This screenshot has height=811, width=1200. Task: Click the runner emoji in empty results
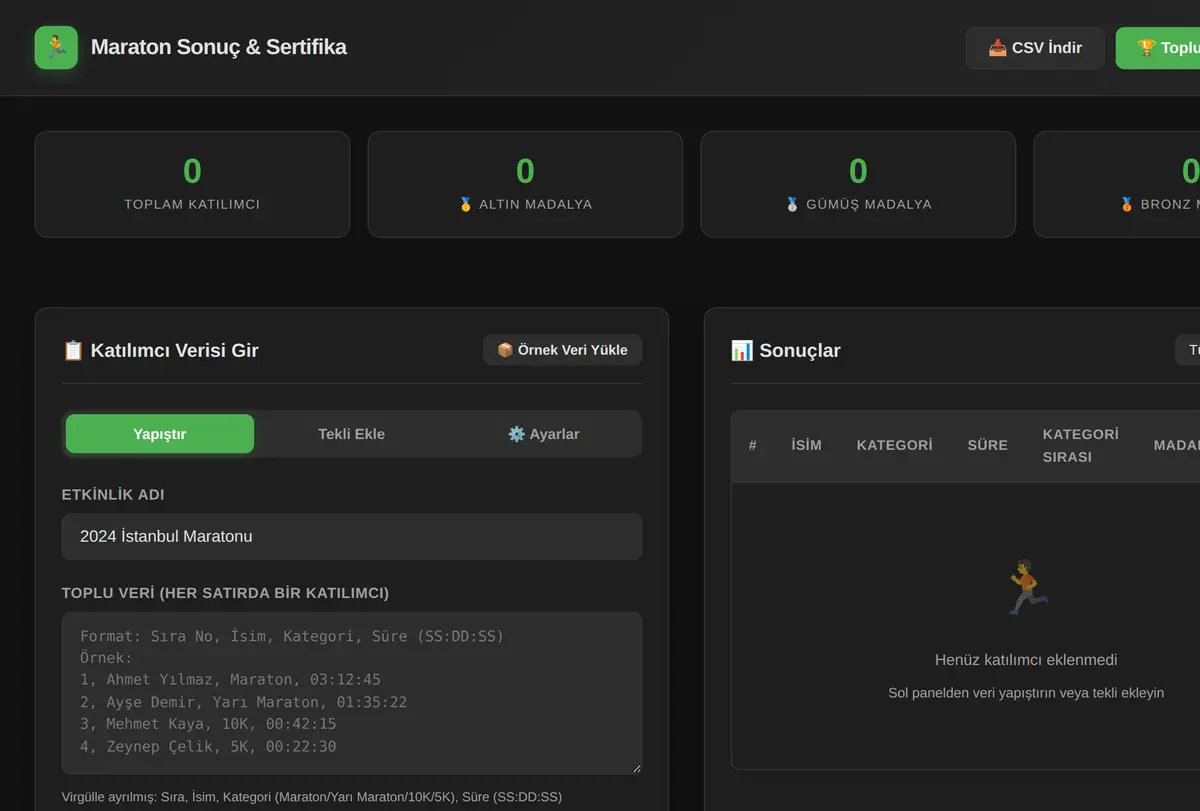click(x=1026, y=587)
